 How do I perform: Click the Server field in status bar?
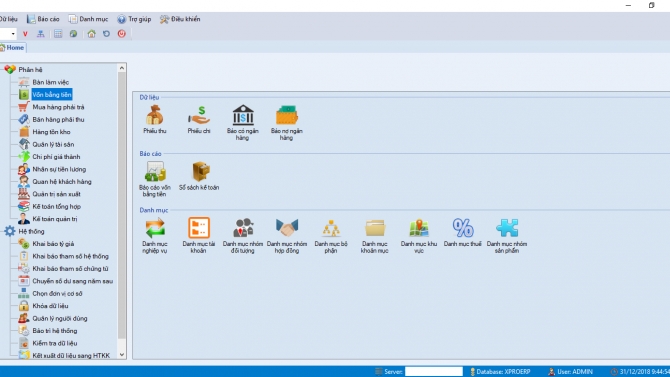coord(433,371)
